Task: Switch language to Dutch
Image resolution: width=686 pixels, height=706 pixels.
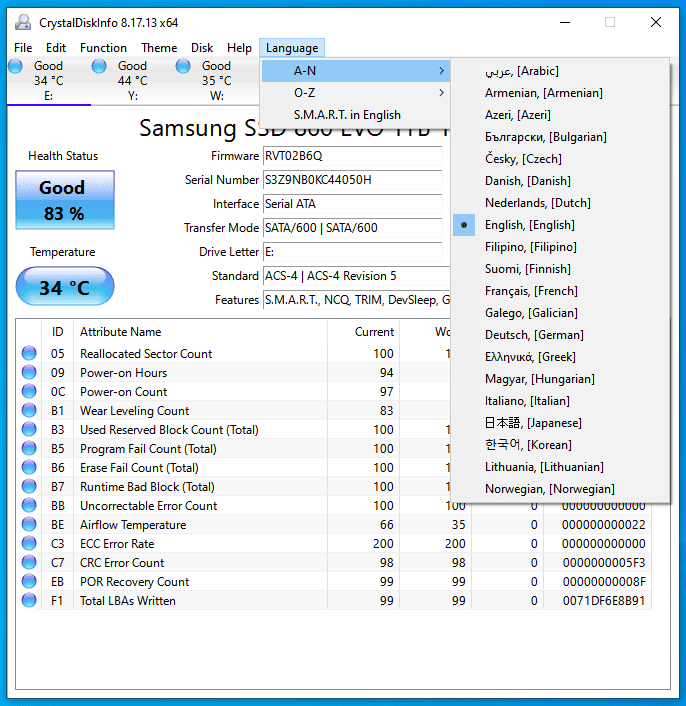Action: 560,203
